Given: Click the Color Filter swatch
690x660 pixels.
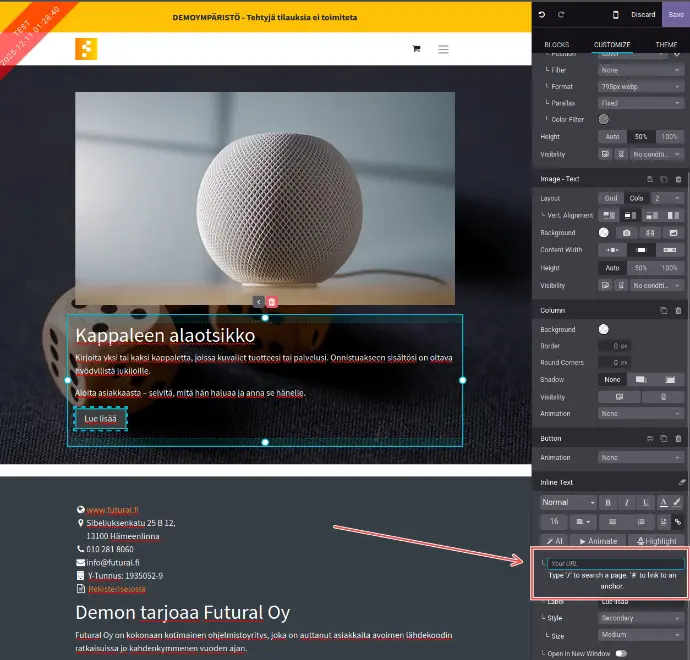Looking at the screenshot, I should pyautogui.click(x=604, y=119).
